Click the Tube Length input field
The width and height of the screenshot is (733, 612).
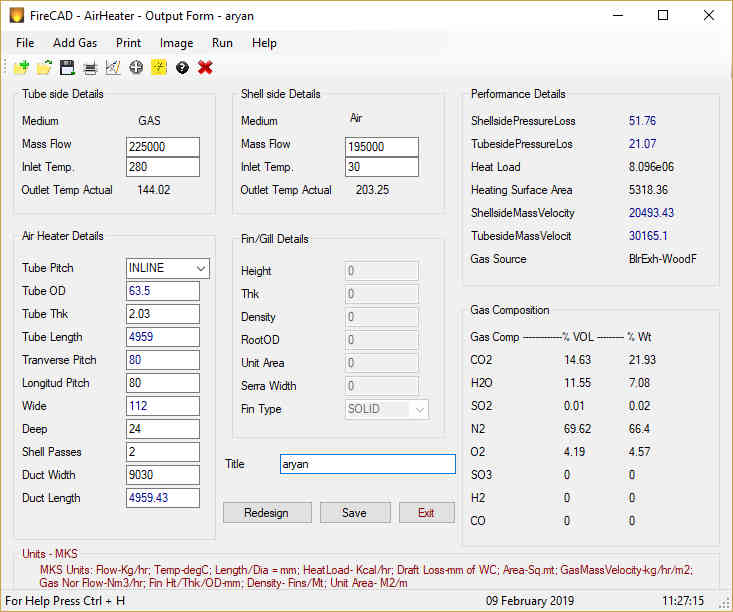pyautogui.click(x=163, y=337)
